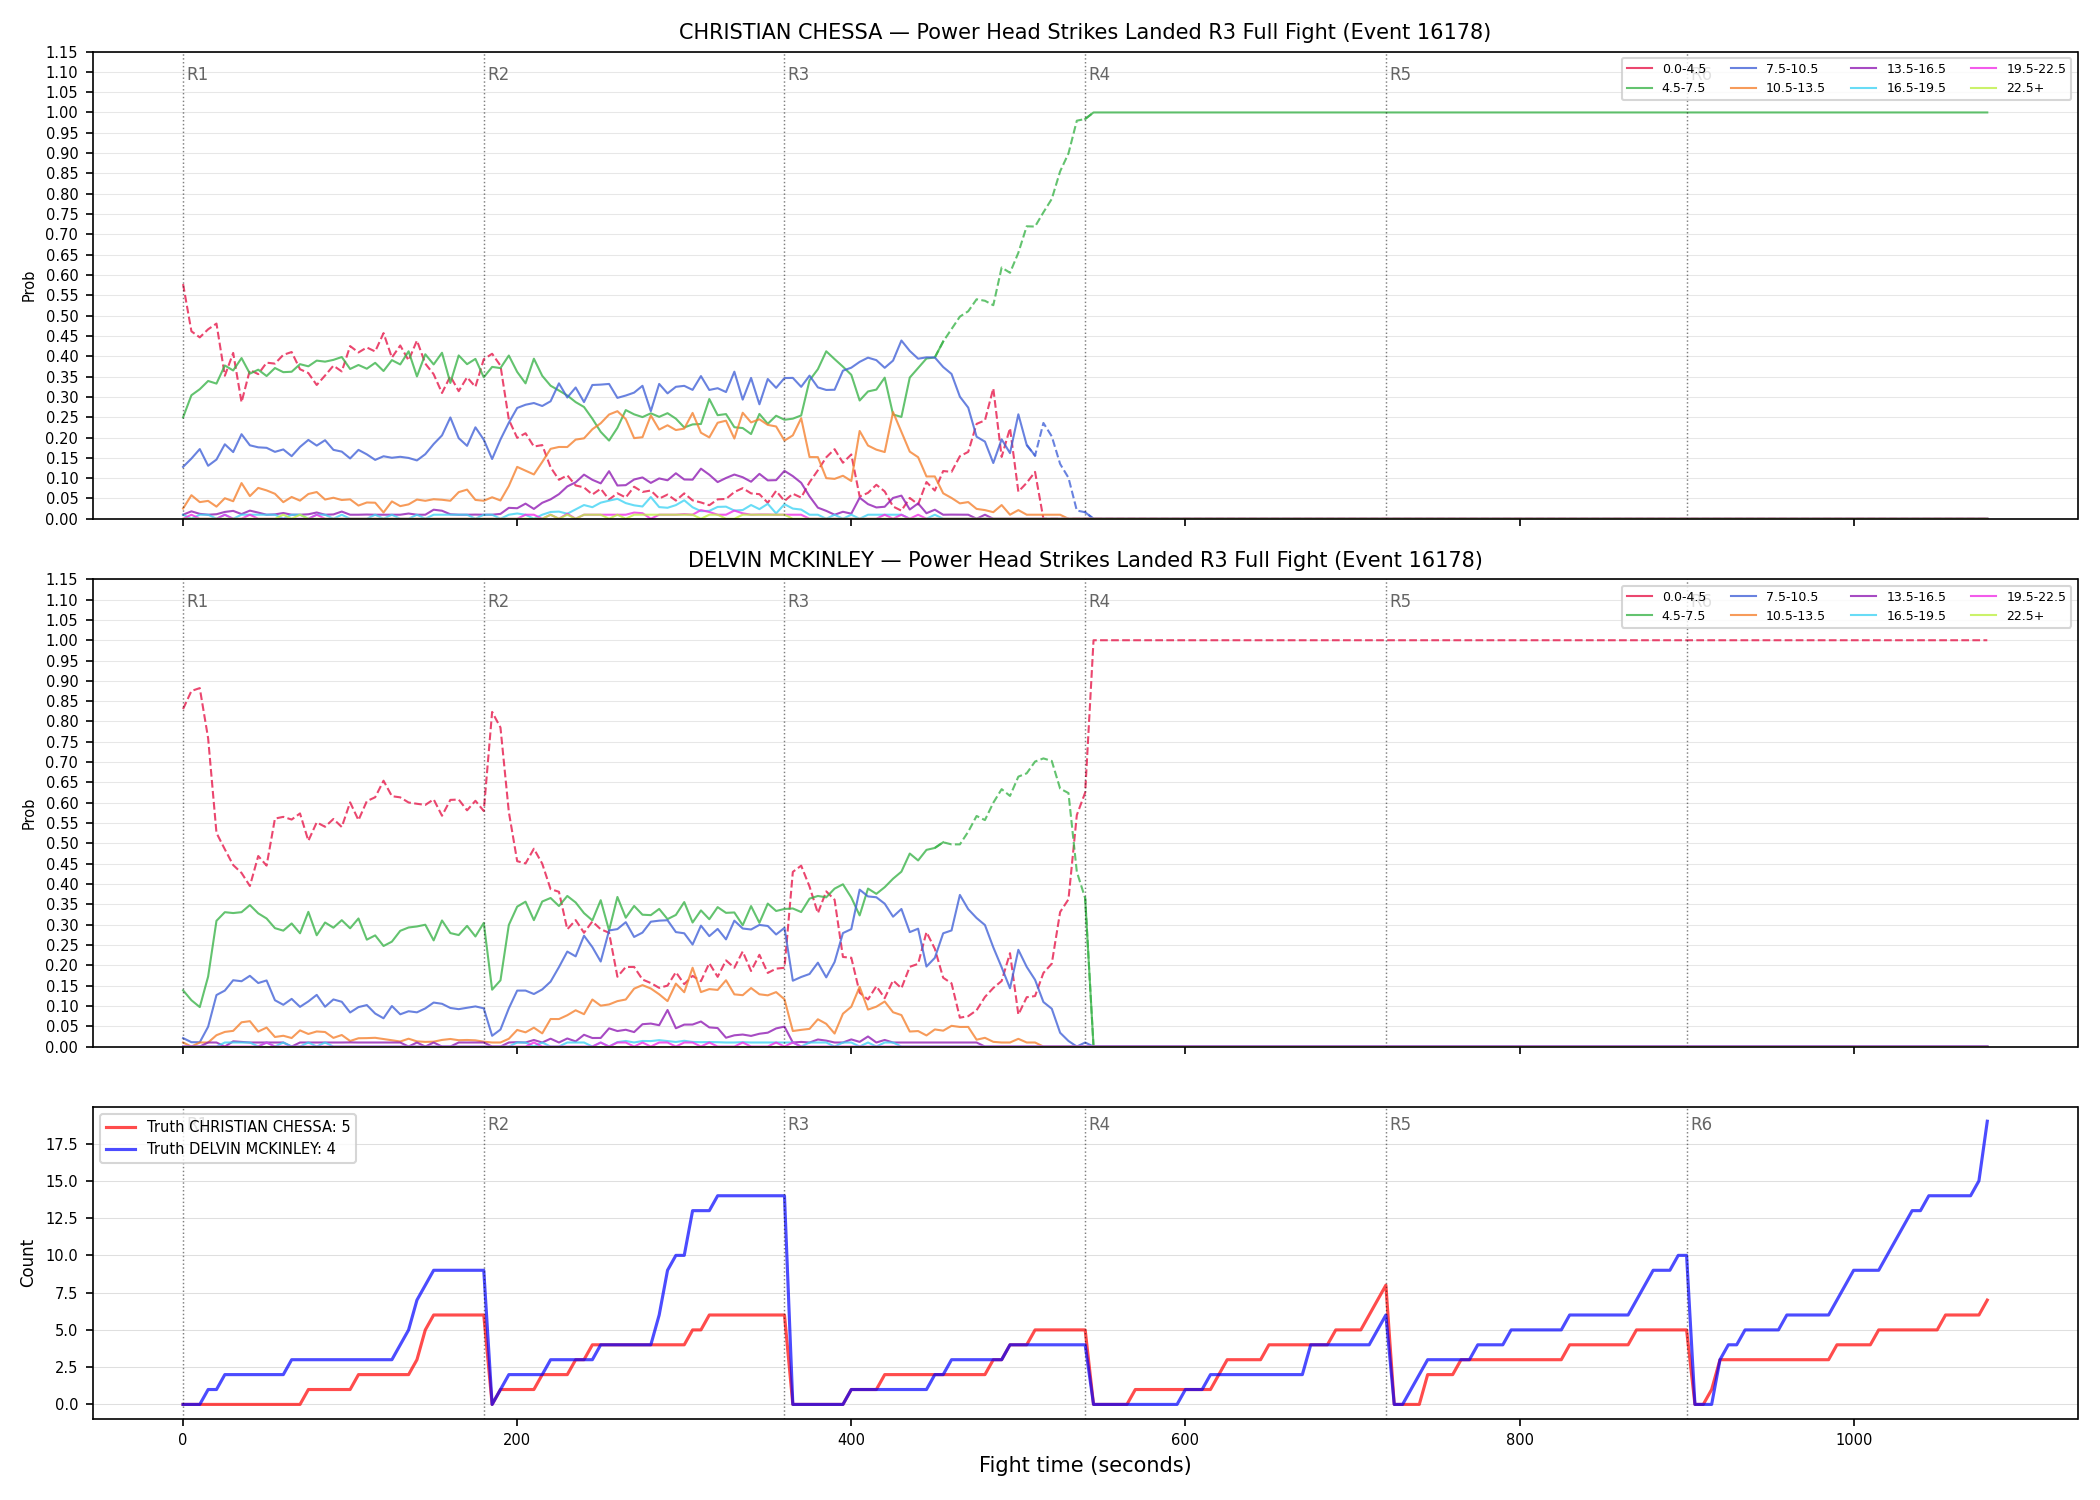This screenshot has width=2100, height=1500.
Task: Click the 15.0 tick on the Count axis
Action: (62, 1181)
